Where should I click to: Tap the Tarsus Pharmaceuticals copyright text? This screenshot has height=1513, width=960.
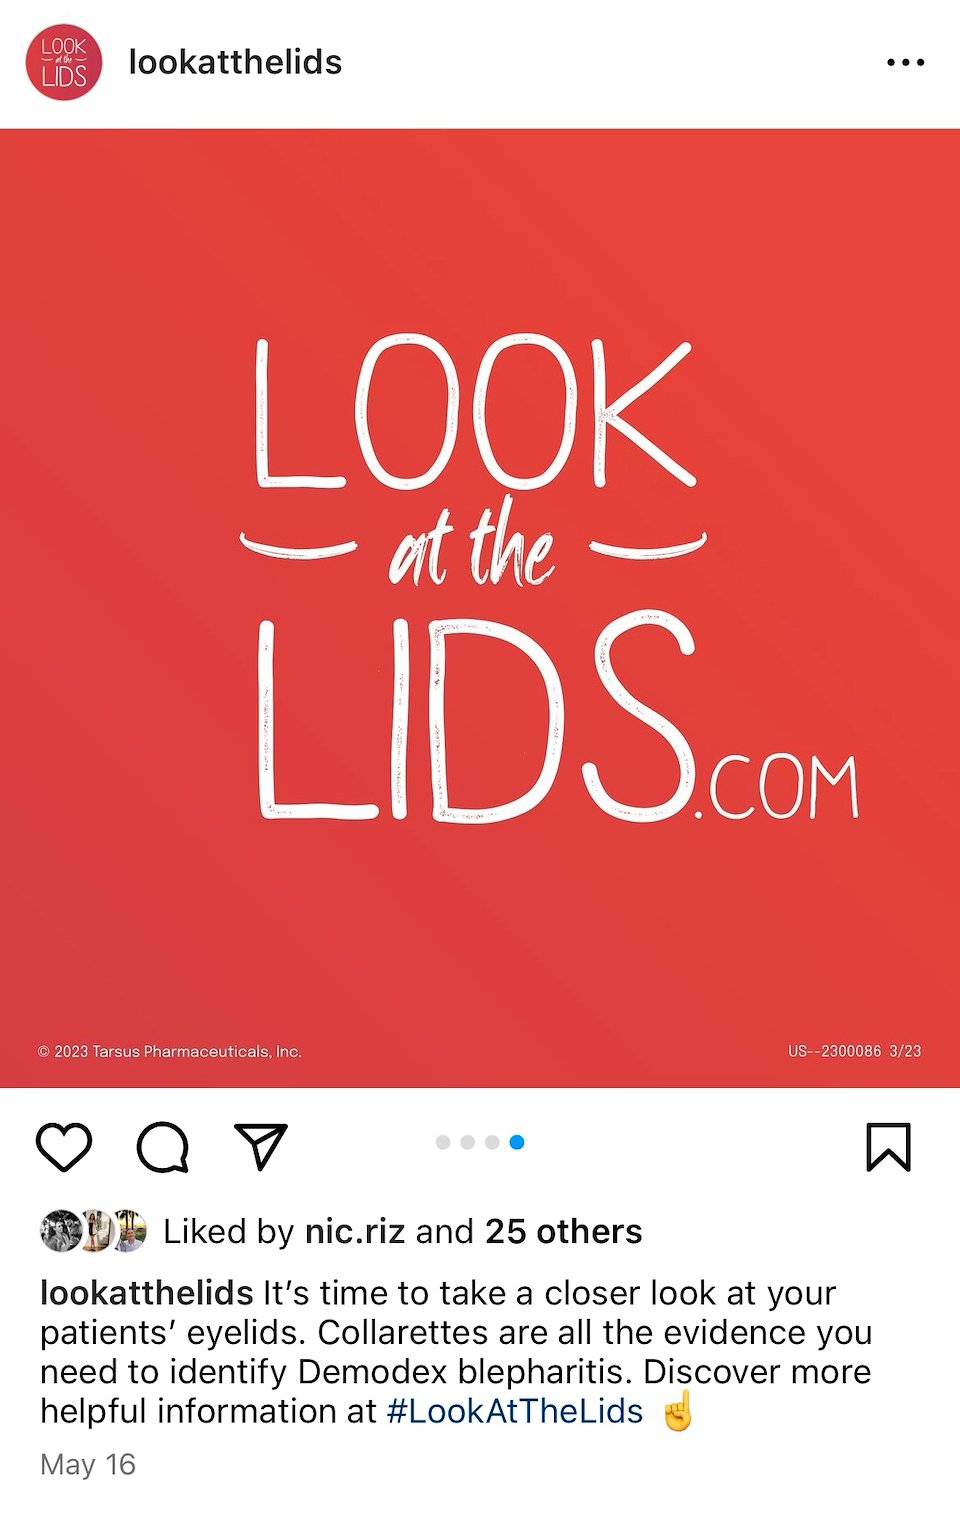tap(170, 1051)
